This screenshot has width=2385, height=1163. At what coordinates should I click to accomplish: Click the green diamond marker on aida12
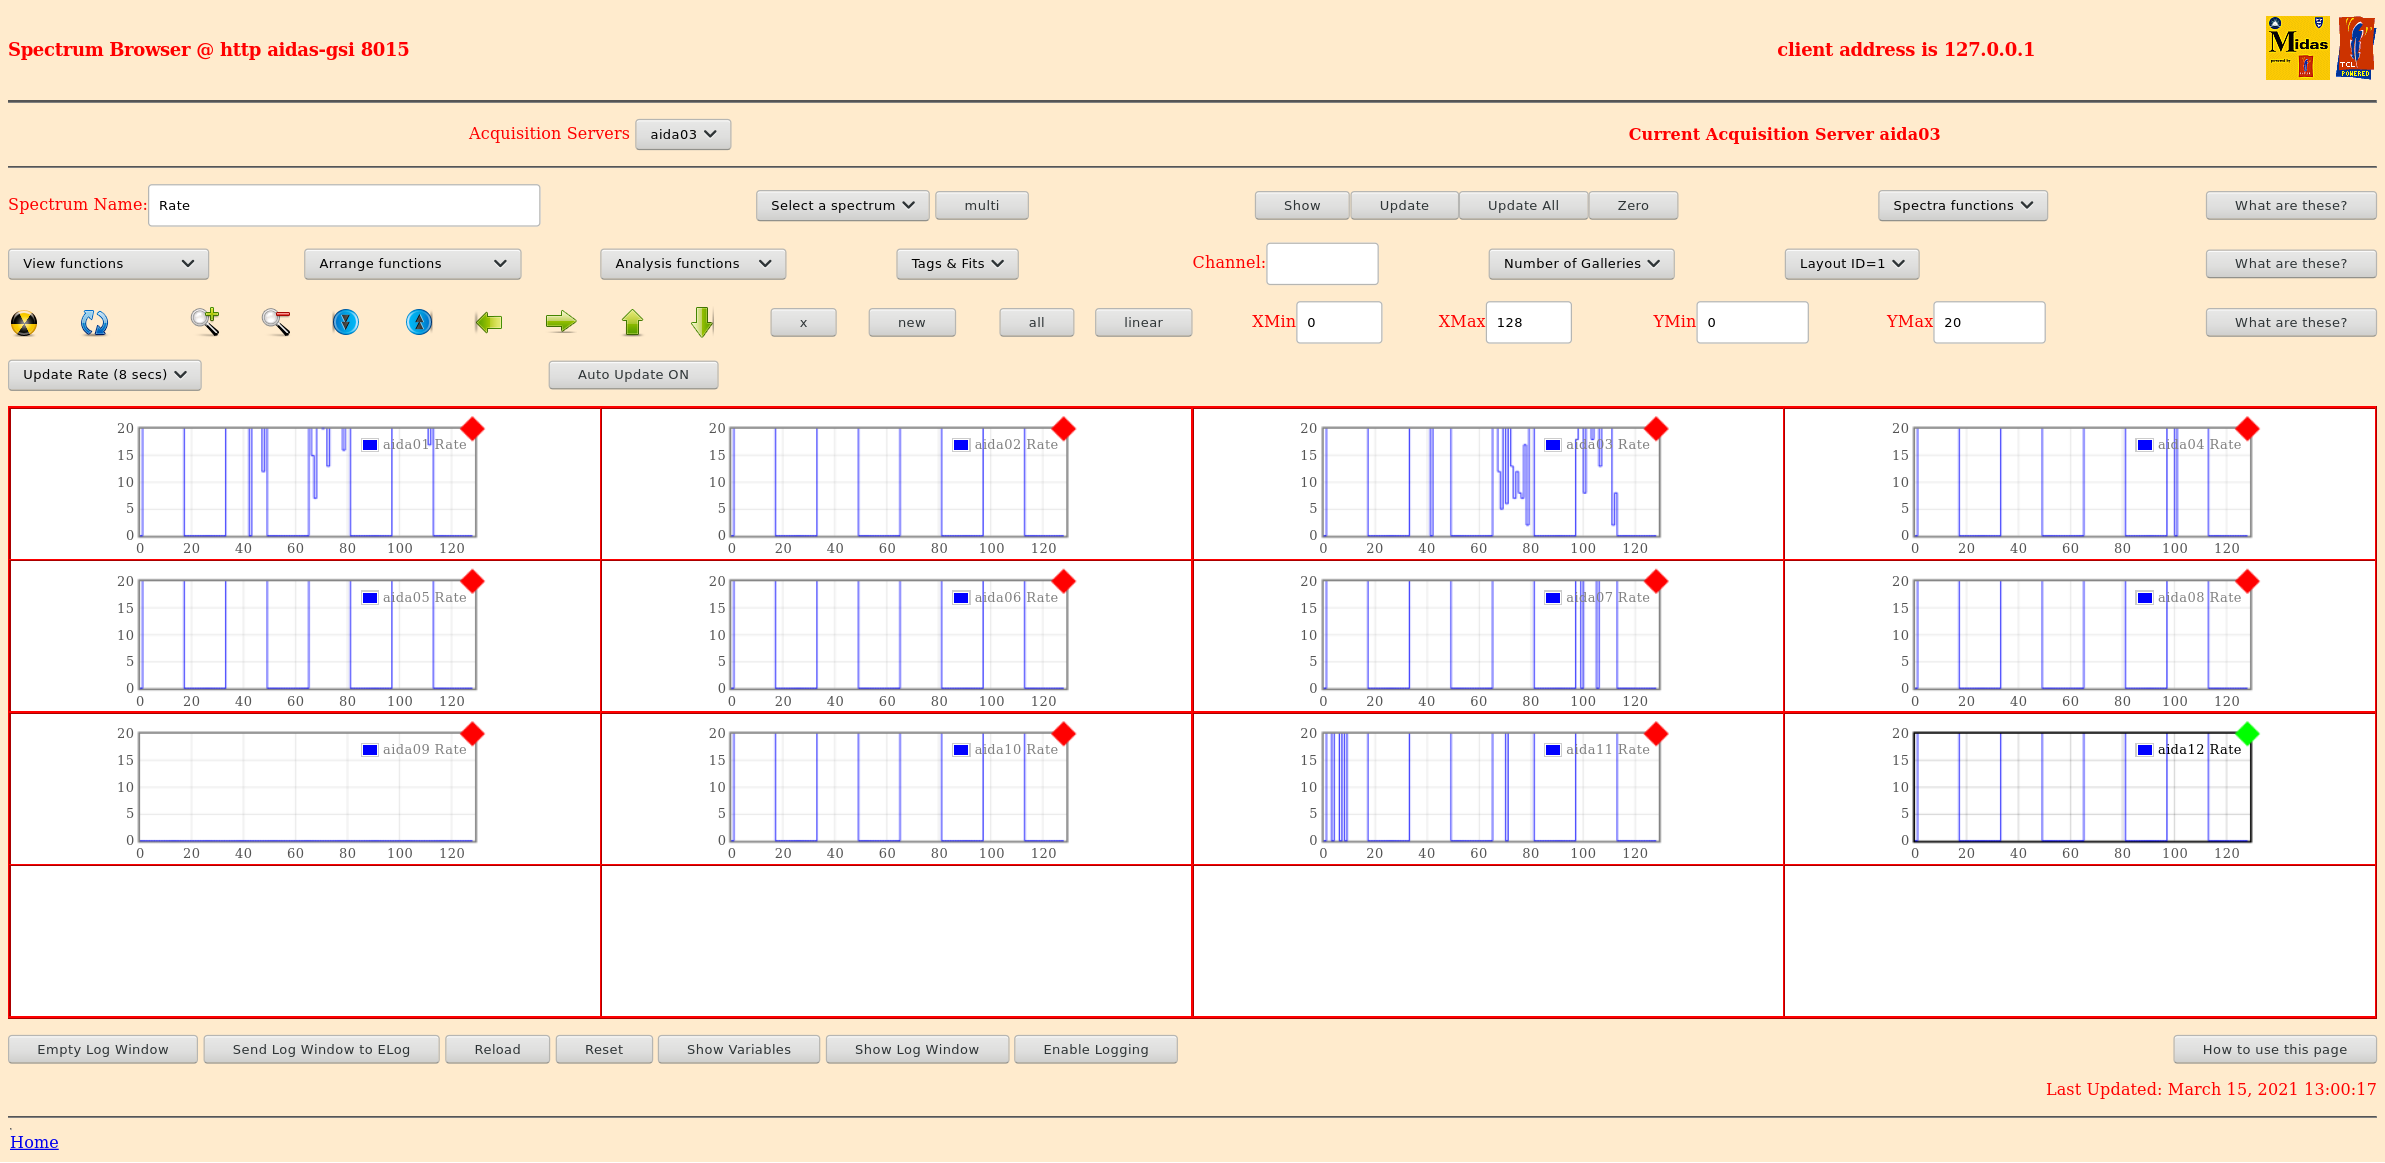tap(2247, 734)
